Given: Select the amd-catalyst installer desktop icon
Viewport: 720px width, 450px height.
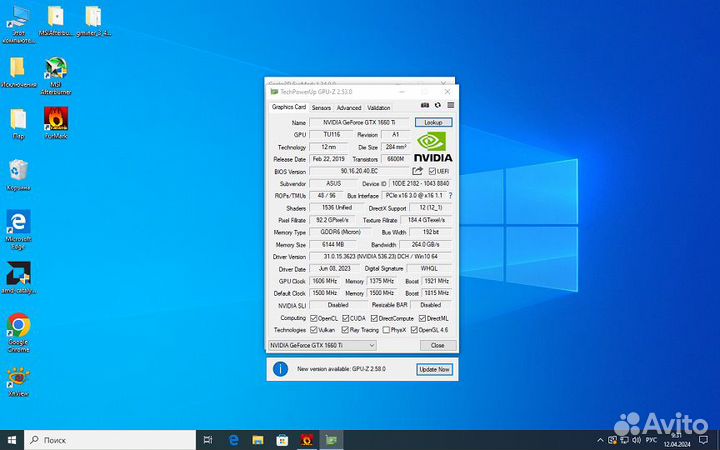Looking at the screenshot, I should pos(18,278).
